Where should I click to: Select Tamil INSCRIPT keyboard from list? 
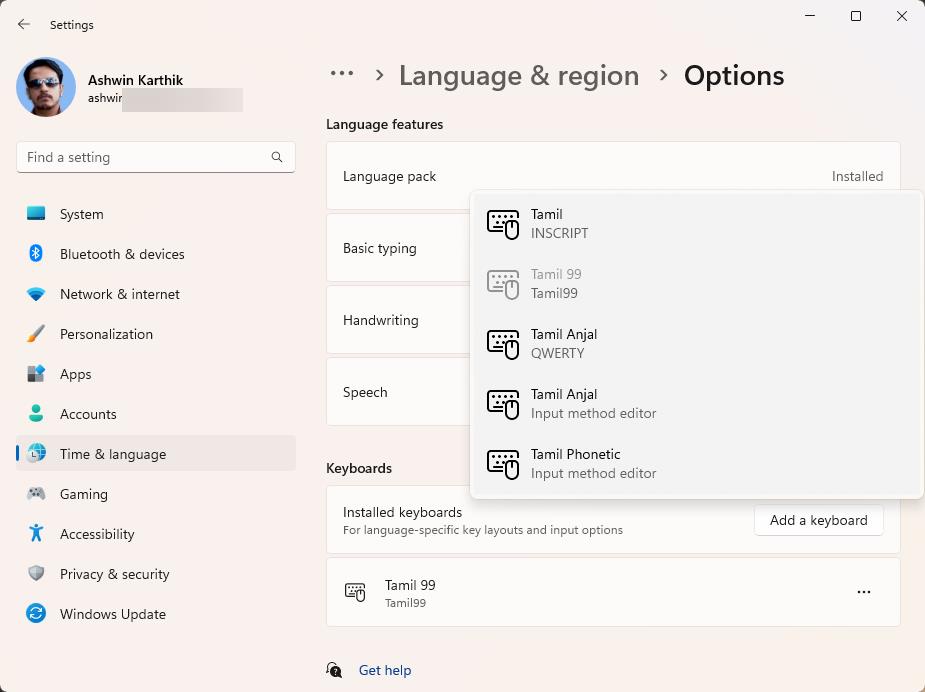(697, 224)
